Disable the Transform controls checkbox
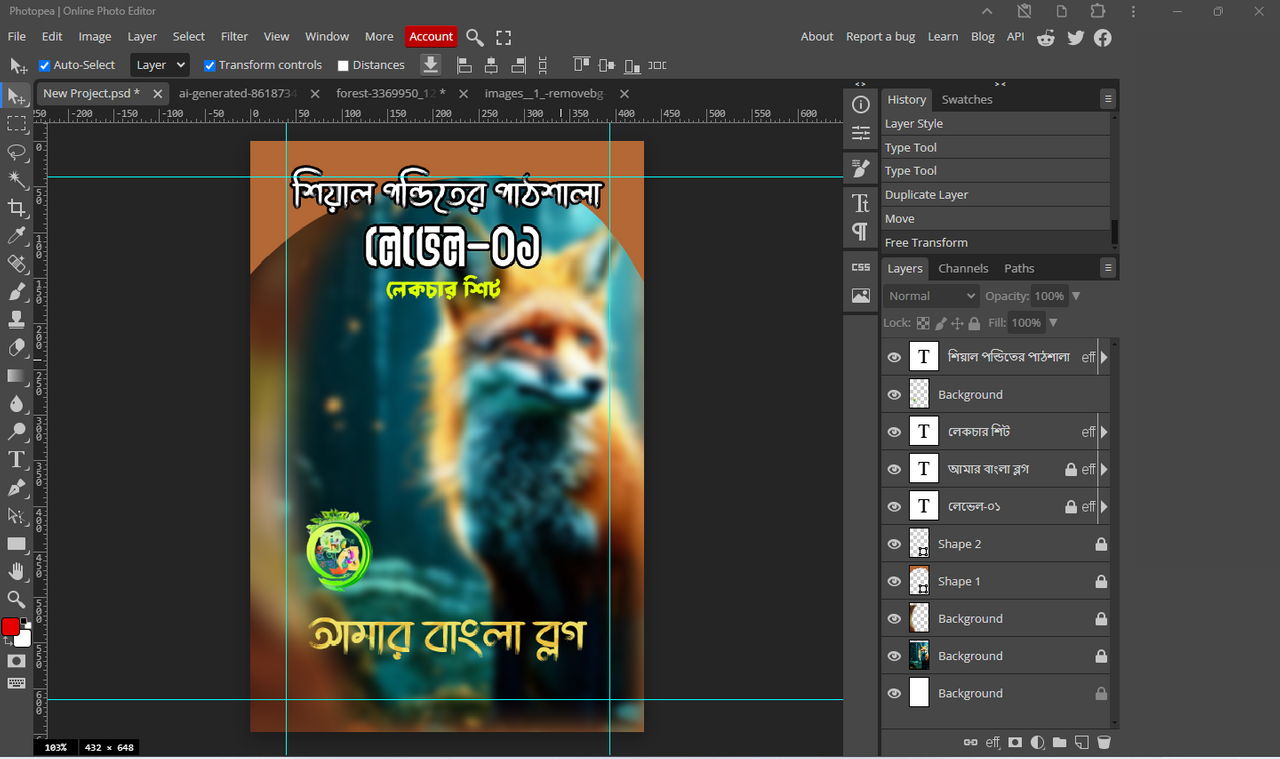Screen dimensions: 1280x759 [210, 66]
